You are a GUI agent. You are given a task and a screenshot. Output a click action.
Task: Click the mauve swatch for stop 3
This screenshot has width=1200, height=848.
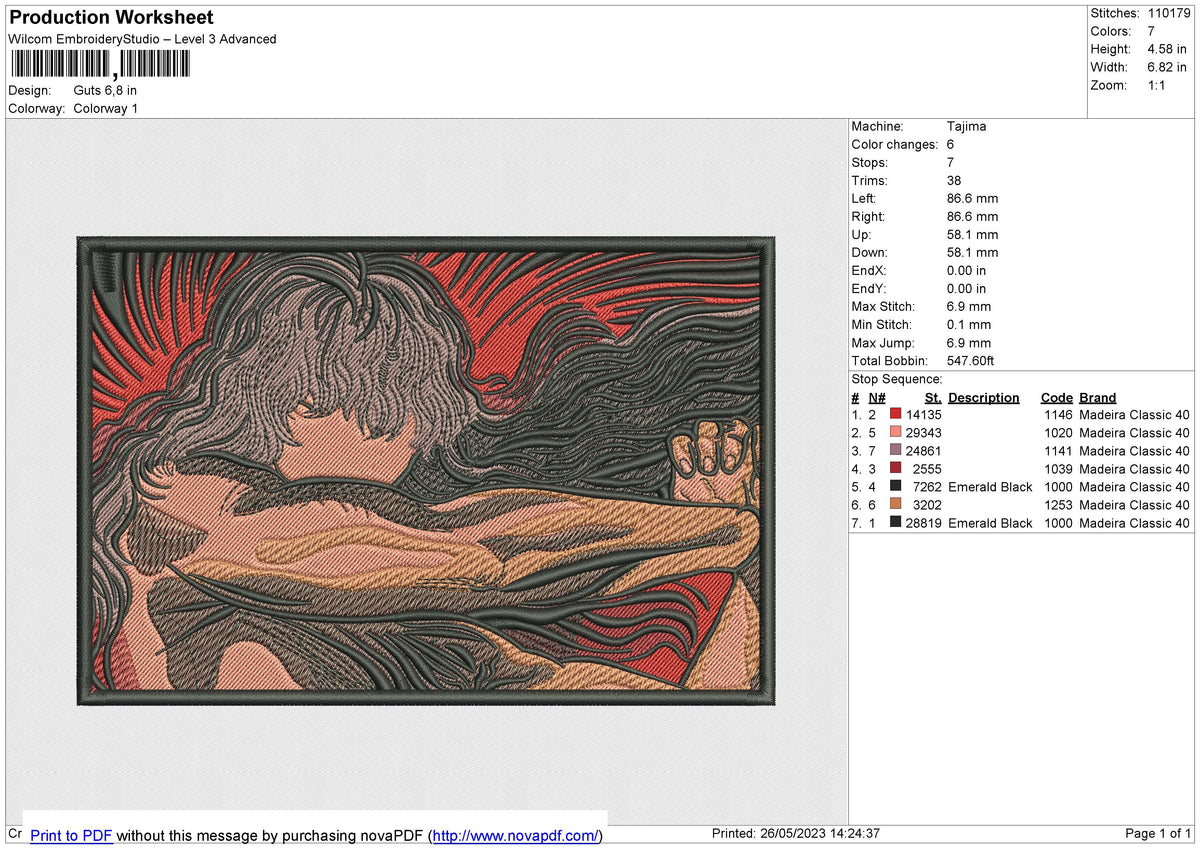896,451
